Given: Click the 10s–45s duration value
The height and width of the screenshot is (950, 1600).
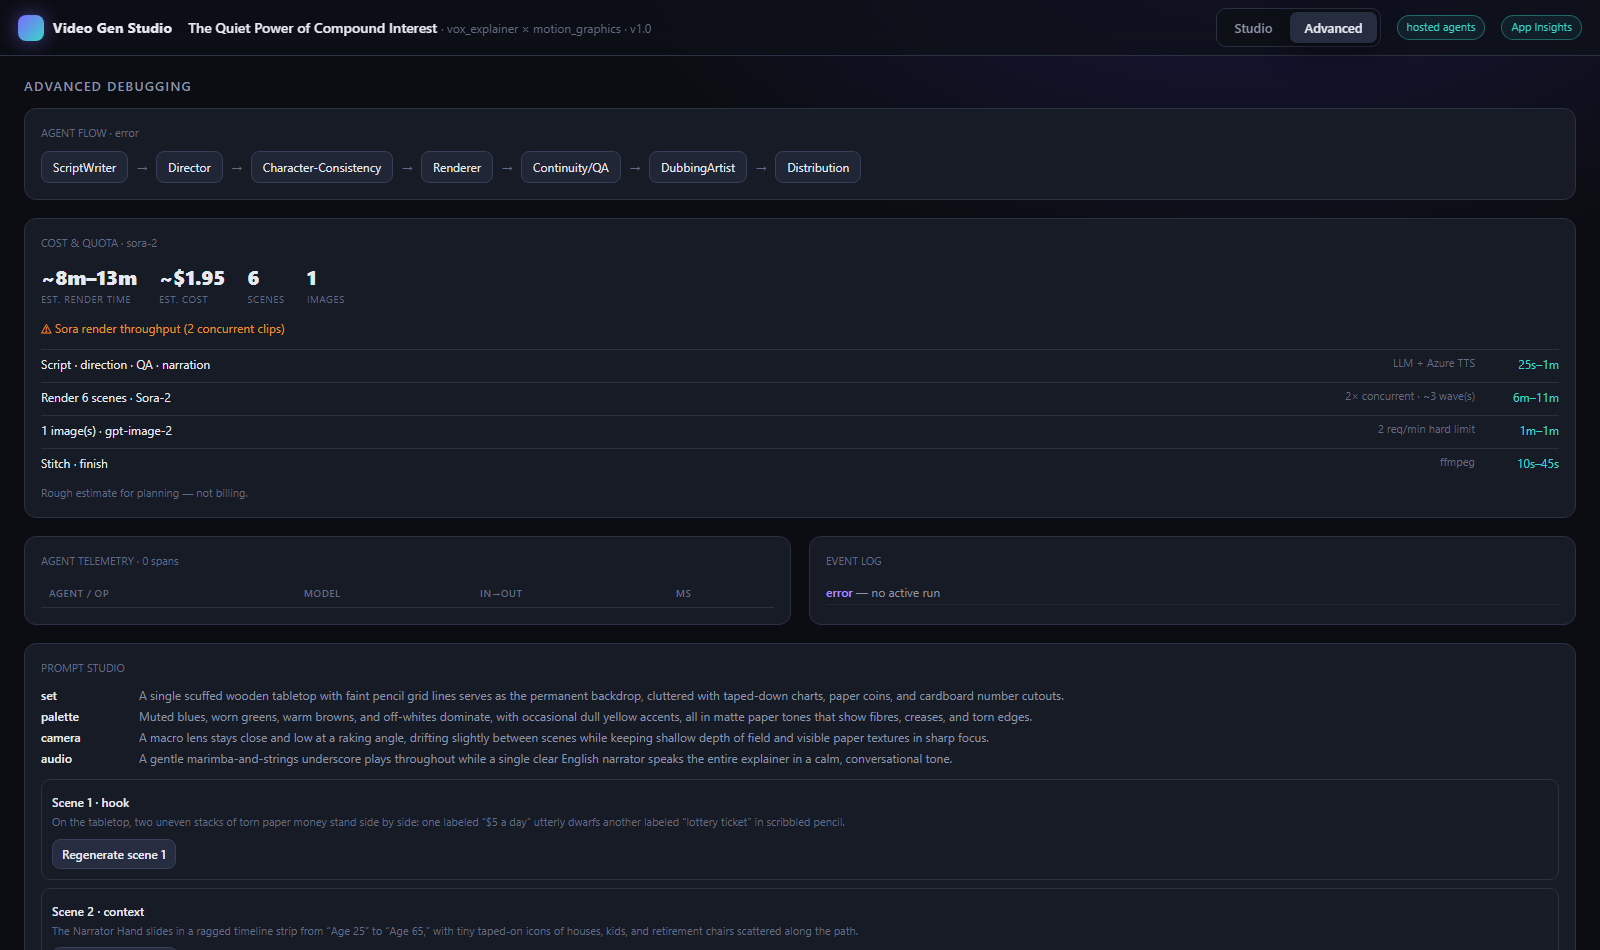Looking at the screenshot, I should click(x=1538, y=464).
